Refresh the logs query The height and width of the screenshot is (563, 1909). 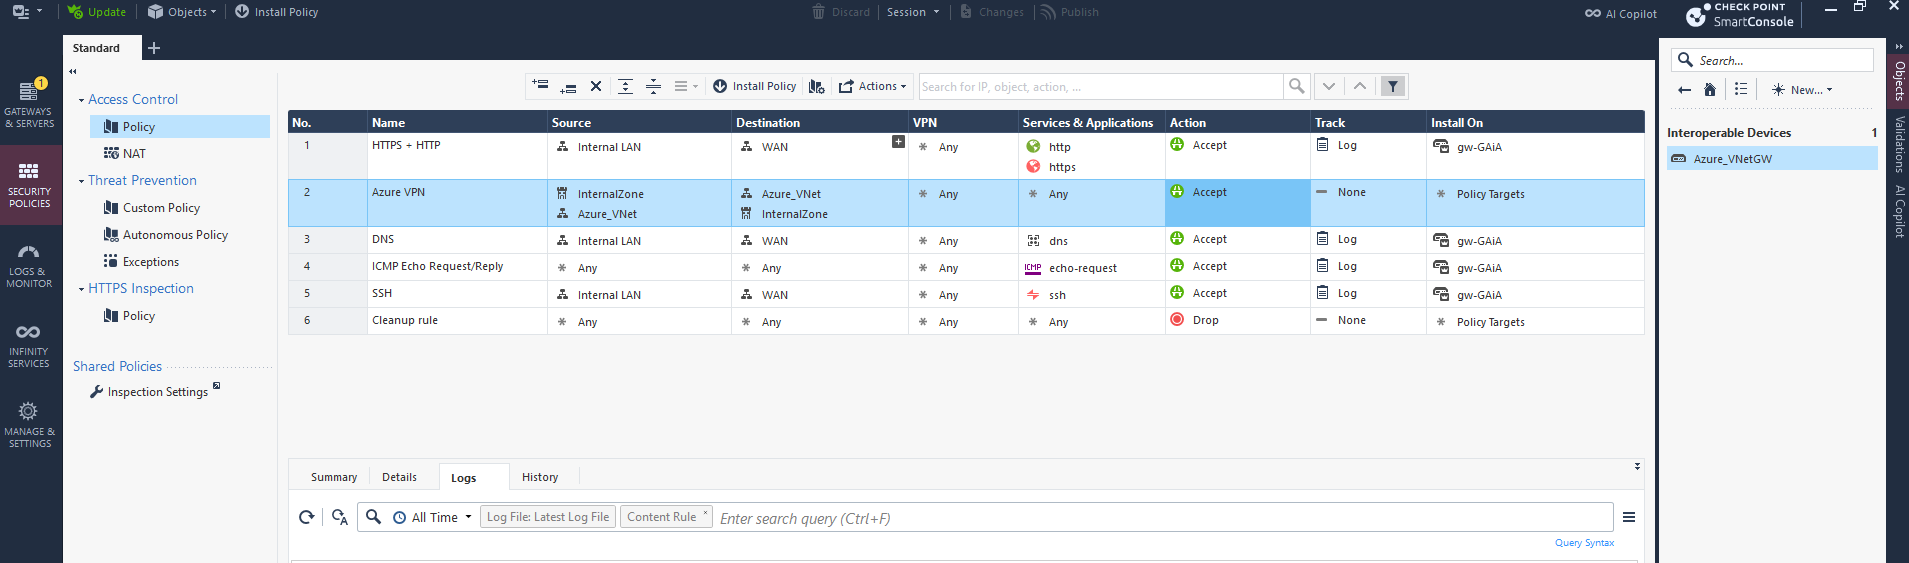click(x=307, y=517)
